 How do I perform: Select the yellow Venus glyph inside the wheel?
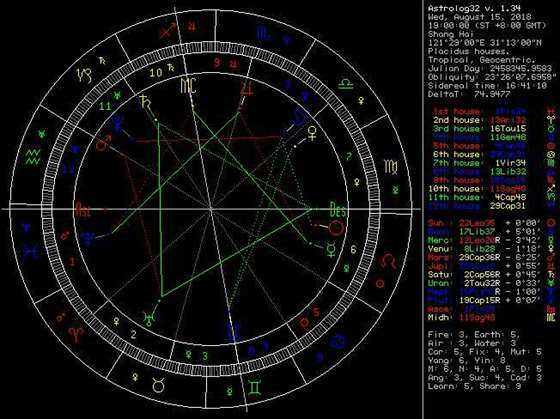tap(313, 132)
